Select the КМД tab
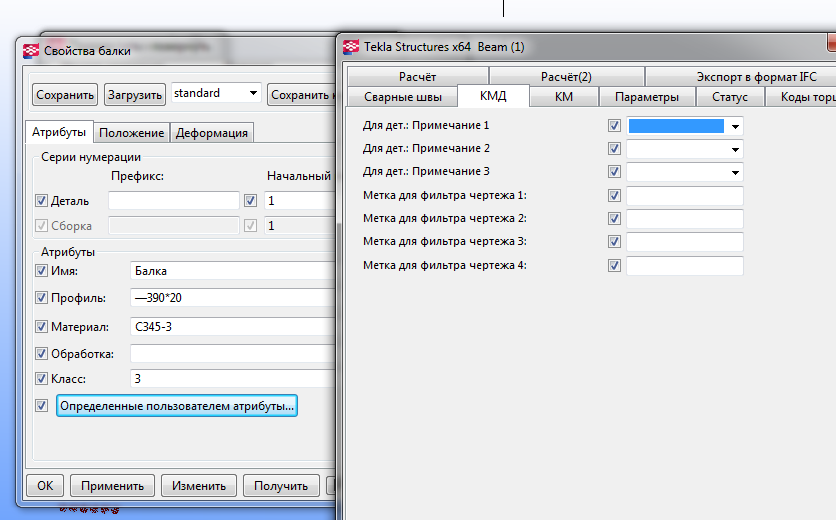Image resolution: width=837 pixels, height=522 pixels. [493, 96]
